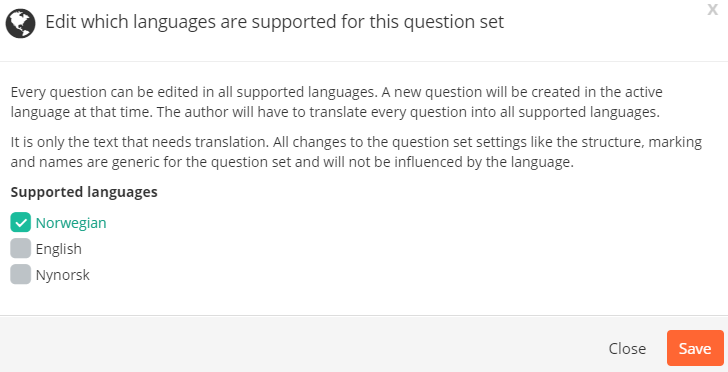Click the white checkmark inside the Norwegian box
728x372 pixels.
click(20, 223)
